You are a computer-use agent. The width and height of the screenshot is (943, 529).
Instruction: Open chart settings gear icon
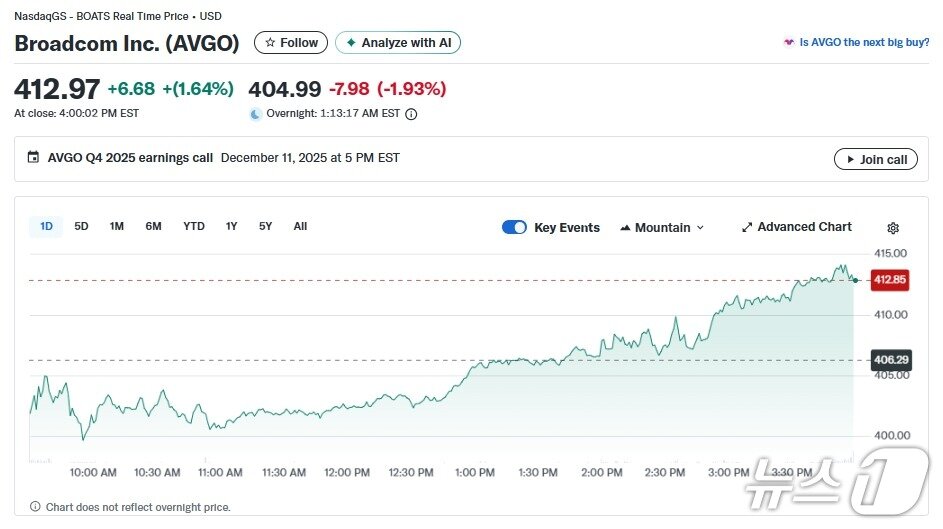click(893, 228)
